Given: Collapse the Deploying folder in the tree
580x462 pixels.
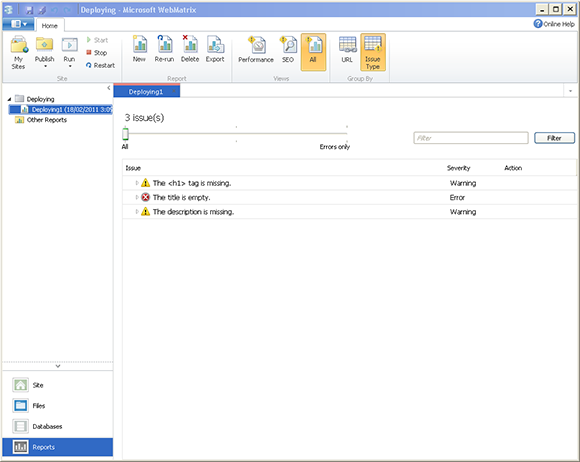Looking at the screenshot, I should coord(9,99).
